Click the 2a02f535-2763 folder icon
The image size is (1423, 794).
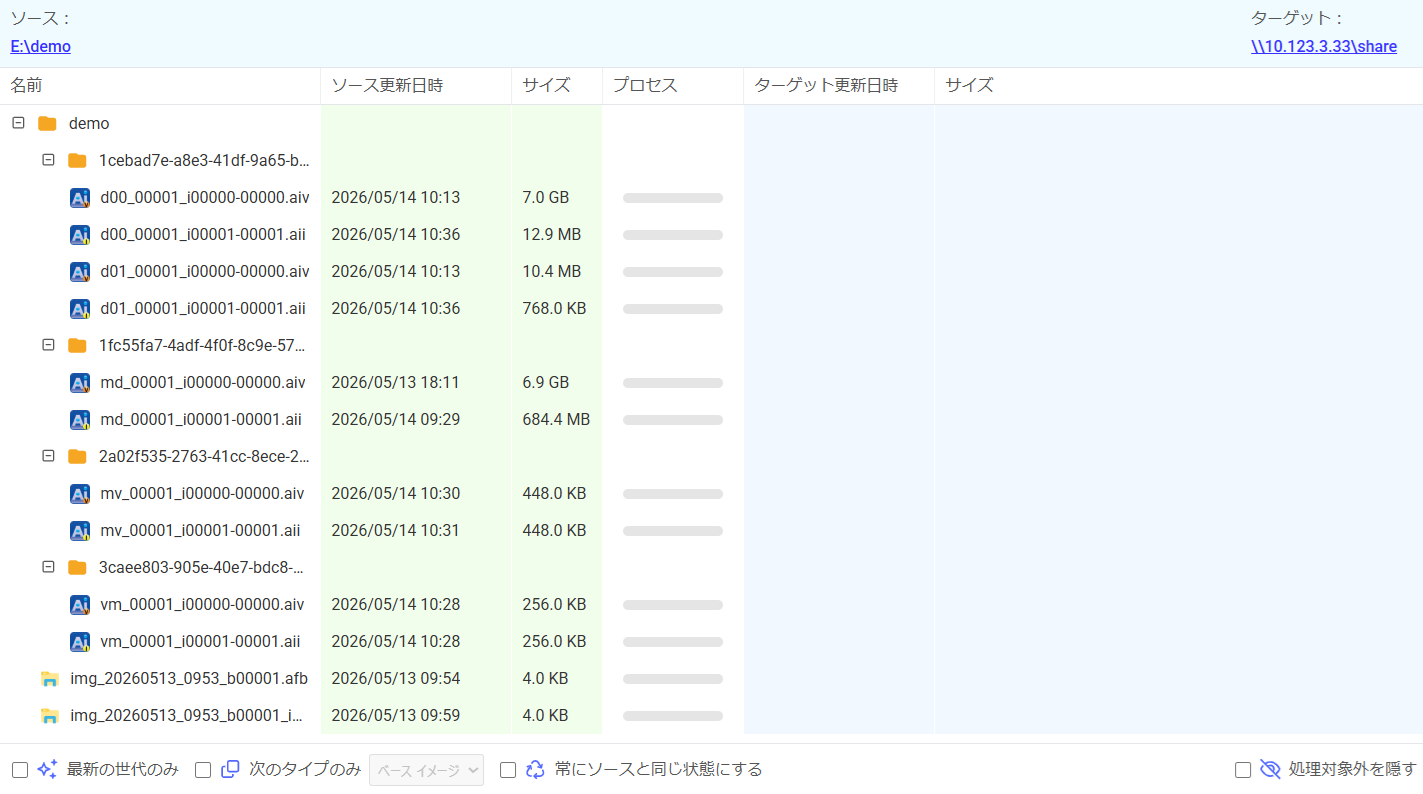[77, 457]
